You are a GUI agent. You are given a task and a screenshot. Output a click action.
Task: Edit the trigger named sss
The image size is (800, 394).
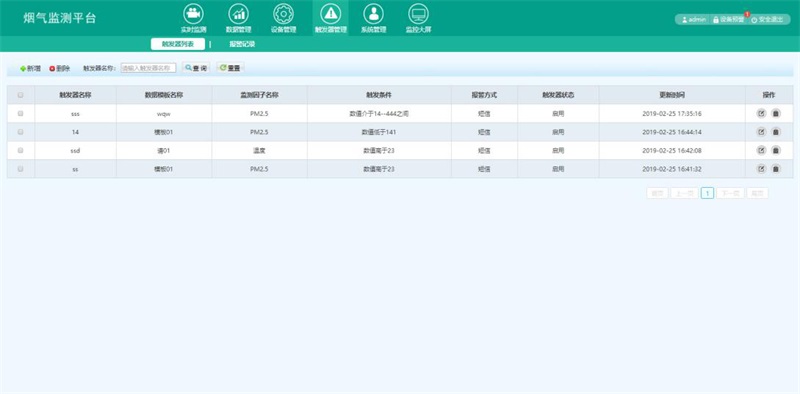(761, 114)
